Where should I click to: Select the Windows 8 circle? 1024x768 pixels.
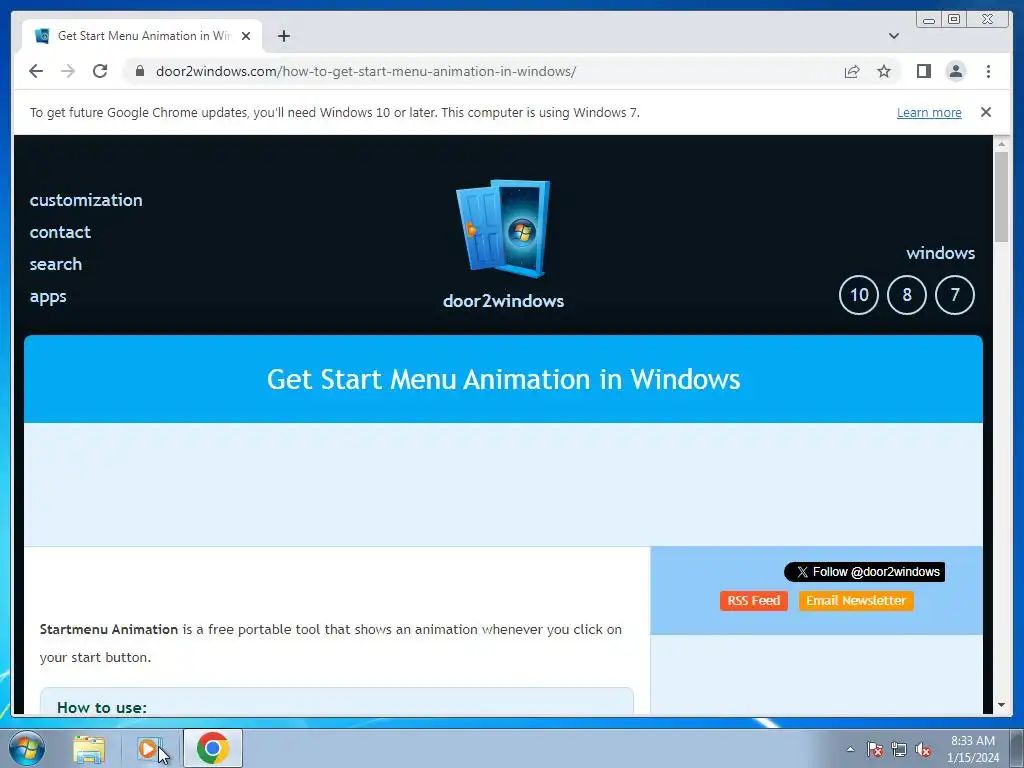click(906, 295)
